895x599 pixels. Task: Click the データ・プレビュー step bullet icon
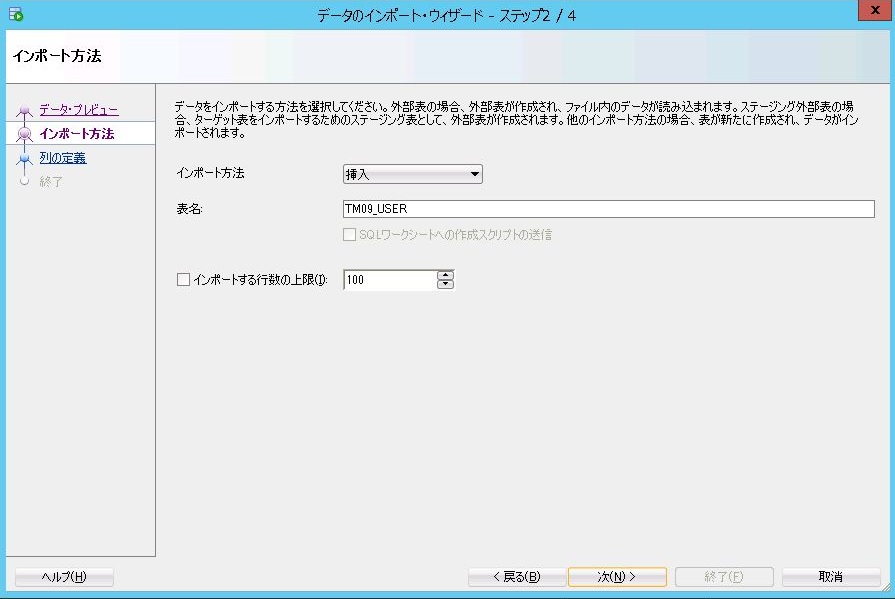point(25,110)
